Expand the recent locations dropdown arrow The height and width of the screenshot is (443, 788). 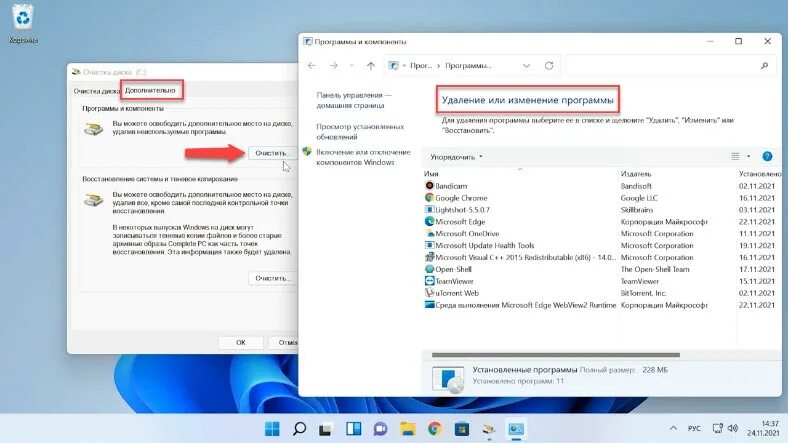[x=351, y=66]
